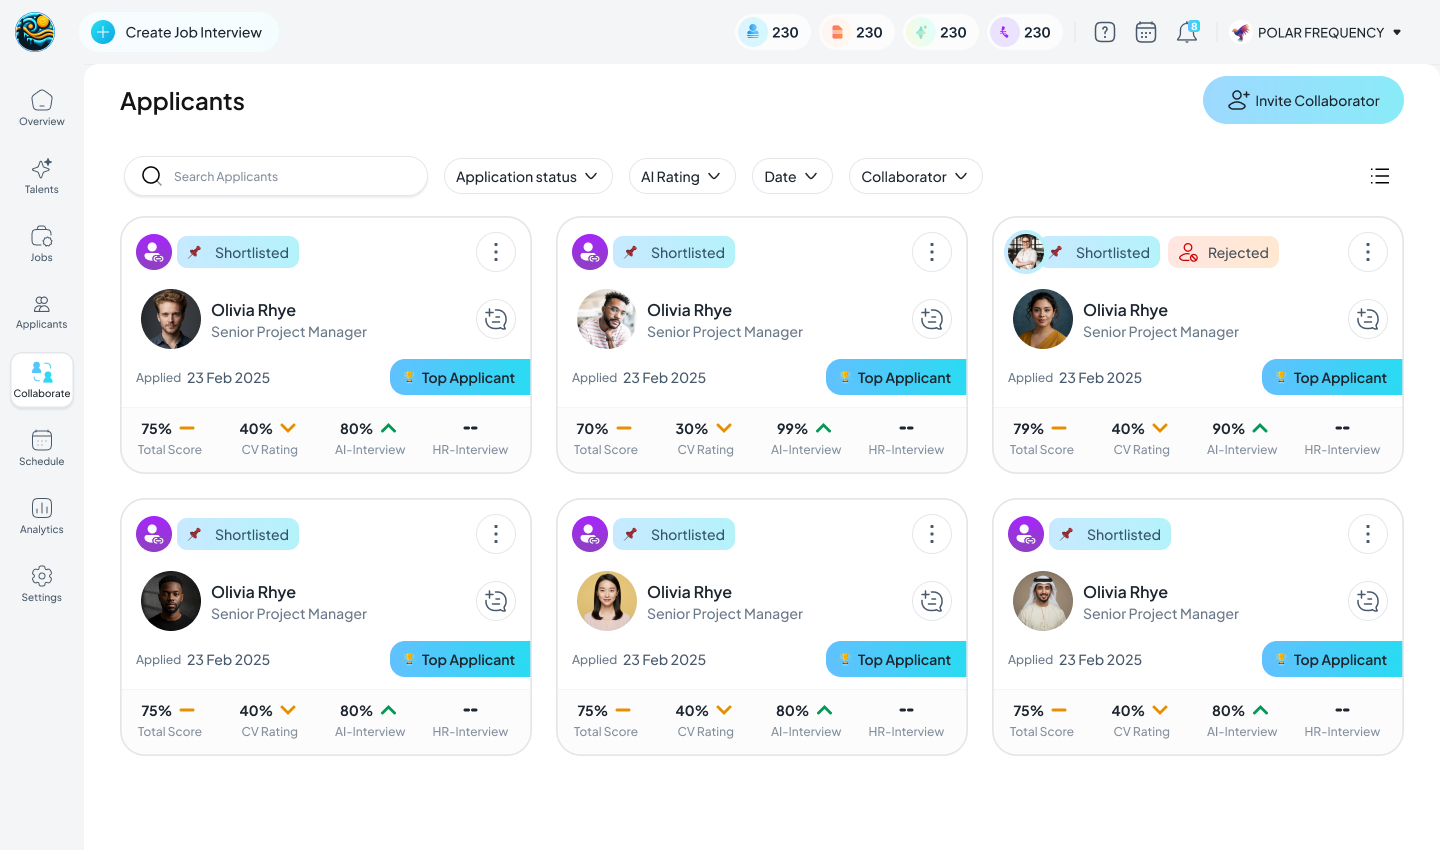Click the Rejected tag on third card
The width and height of the screenshot is (1440, 850).
coord(1223,253)
